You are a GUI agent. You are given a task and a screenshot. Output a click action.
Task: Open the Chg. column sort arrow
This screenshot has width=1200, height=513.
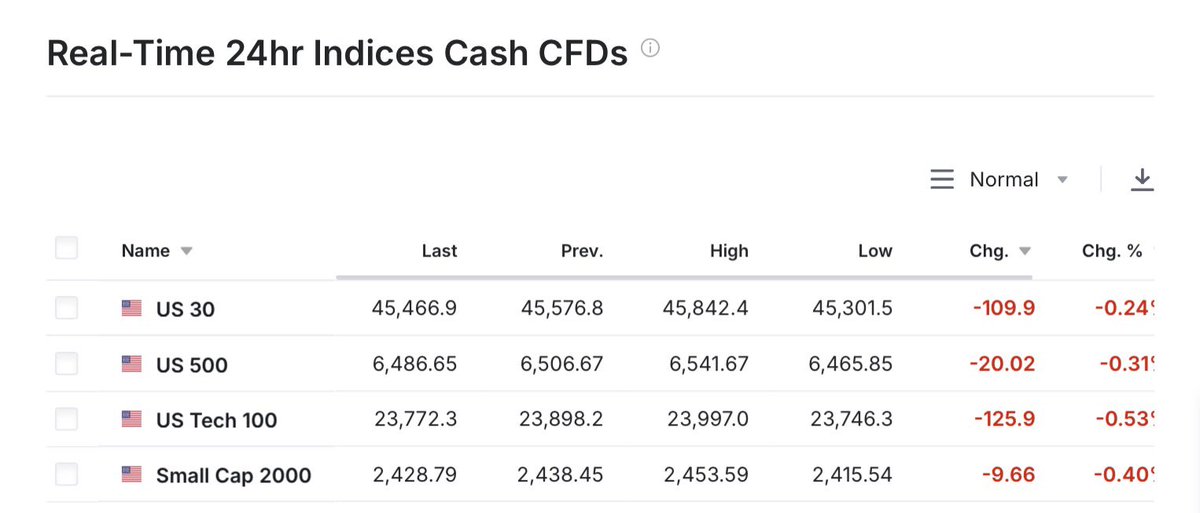tap(1024, 252)
